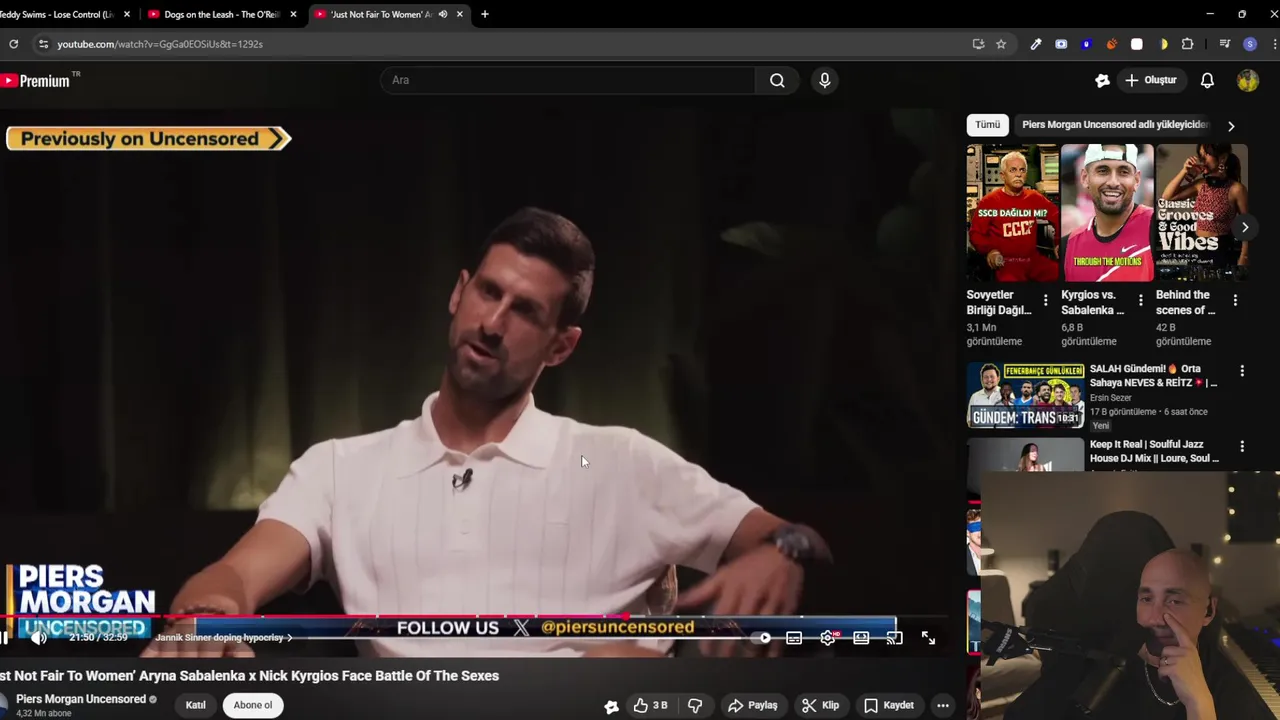Screen dimensions: 1280x720
Task: Open YouTube account avatar menu
Action: (x=1248, y=81)
